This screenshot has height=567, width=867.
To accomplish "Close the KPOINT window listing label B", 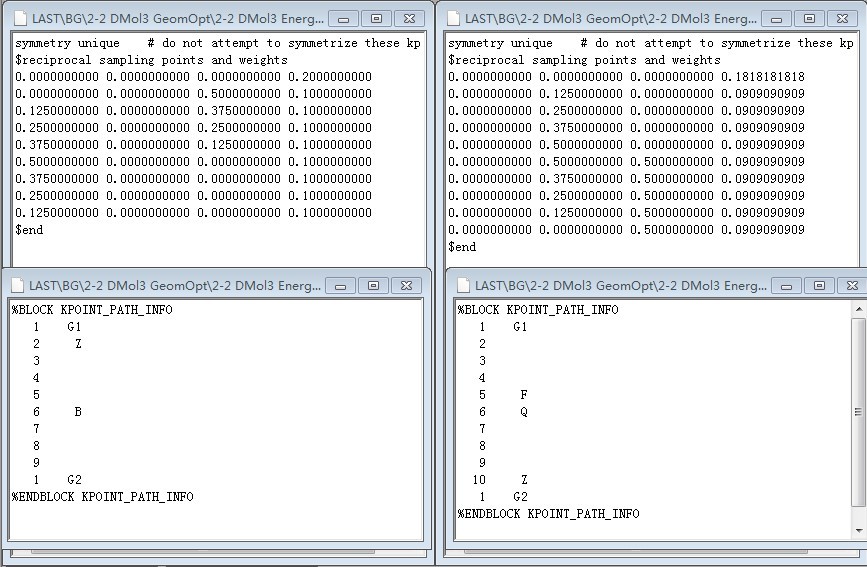I will point(406,286).
